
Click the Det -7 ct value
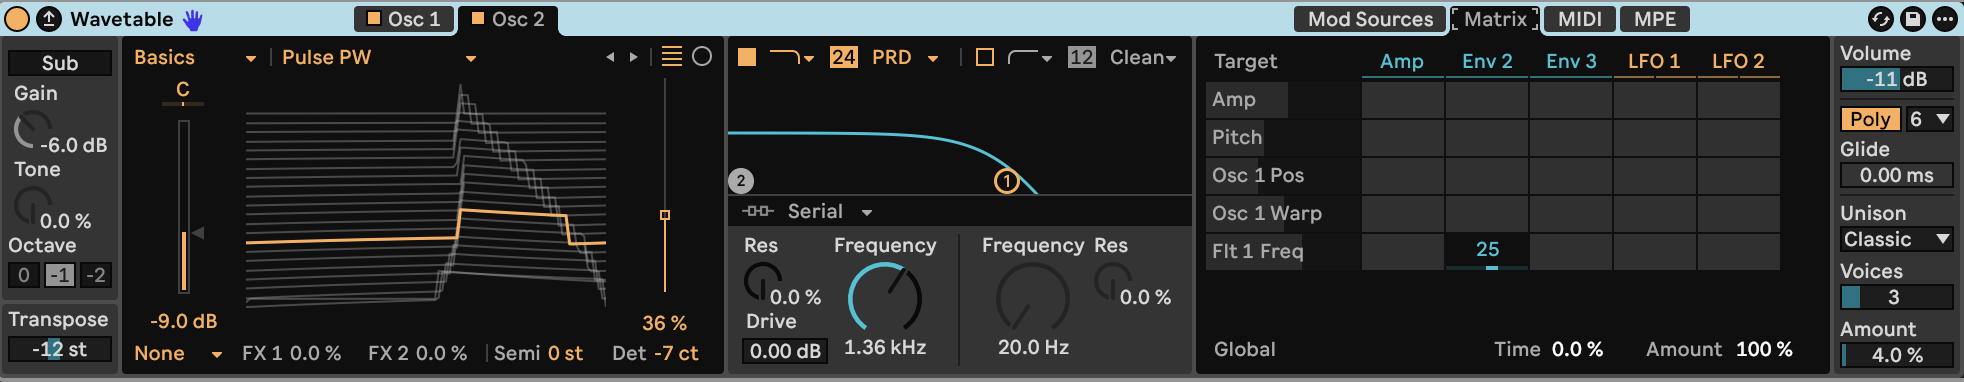[676, 354]
